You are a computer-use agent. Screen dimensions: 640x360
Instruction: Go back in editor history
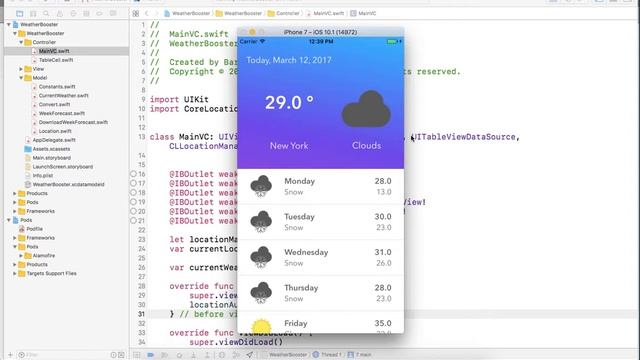click(x=147, y=13)
